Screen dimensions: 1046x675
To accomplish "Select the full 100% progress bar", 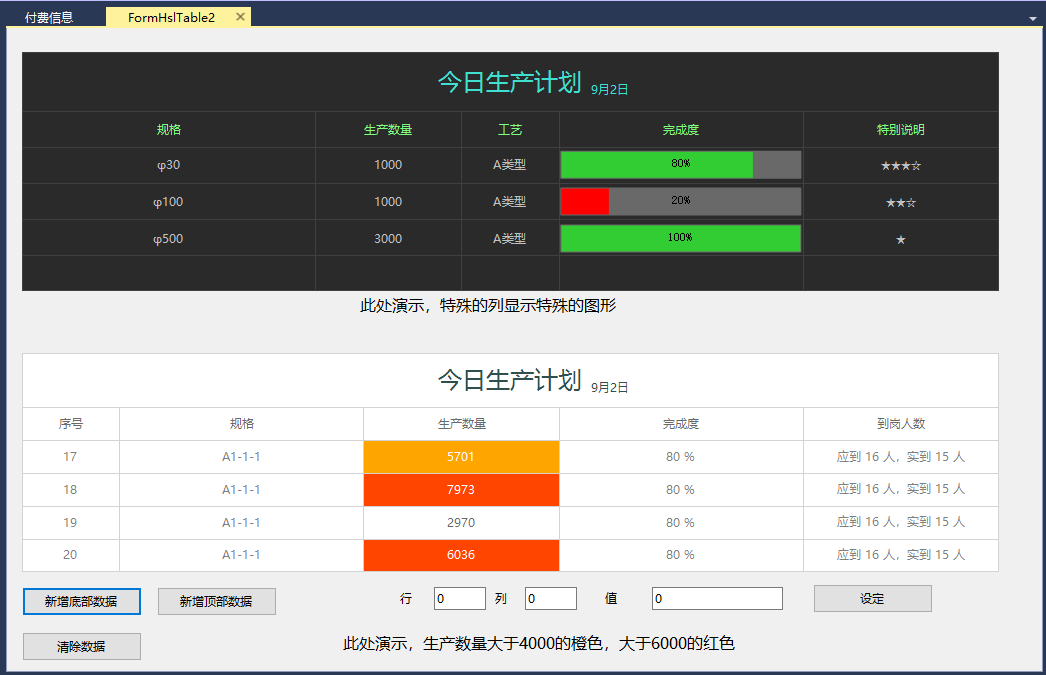I will (680, 238).
